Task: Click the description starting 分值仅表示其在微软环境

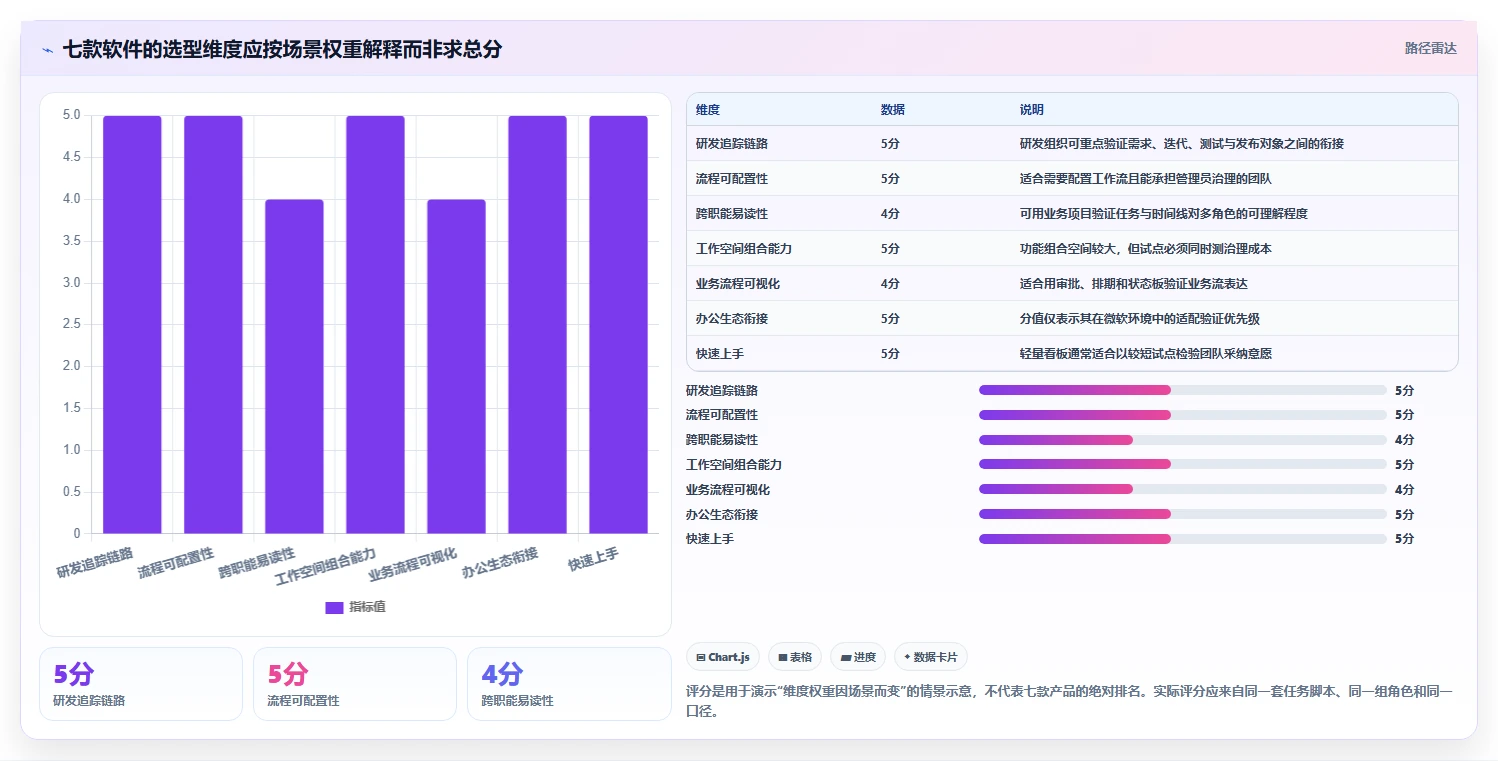Action: point(1140,319)
